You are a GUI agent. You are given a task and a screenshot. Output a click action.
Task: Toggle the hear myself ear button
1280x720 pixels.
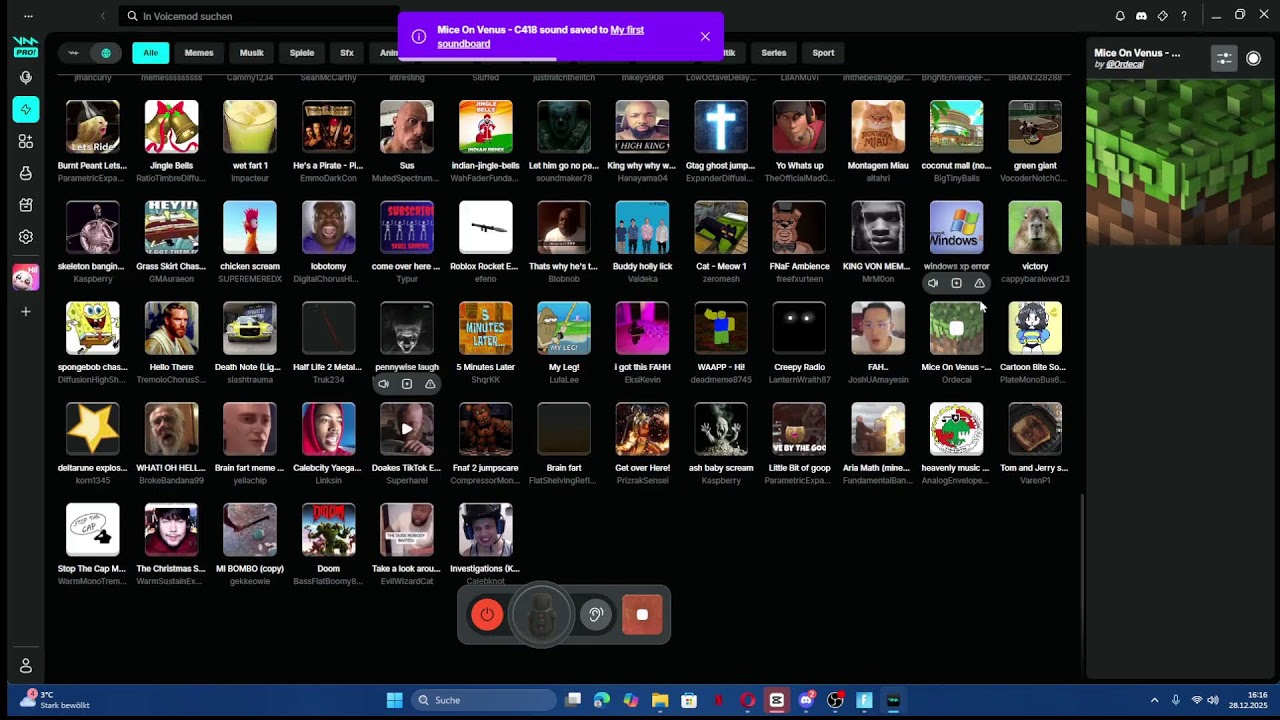pyautogui.click(x=596, y=615)
